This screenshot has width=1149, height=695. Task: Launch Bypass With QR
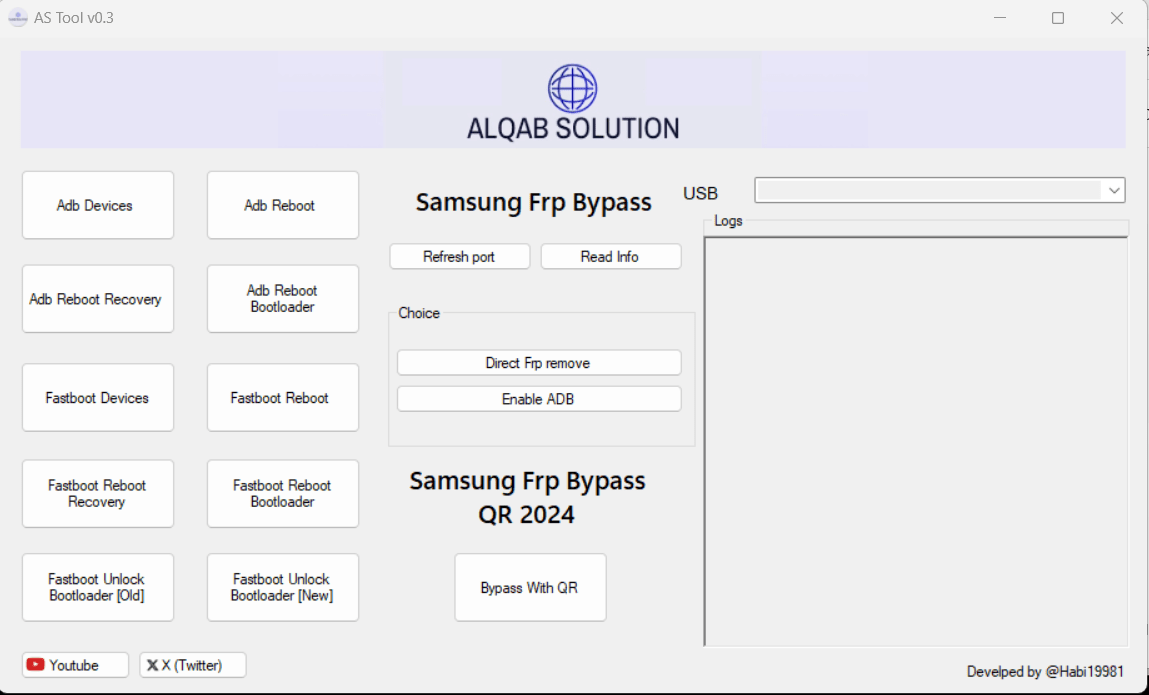point(531,587)
